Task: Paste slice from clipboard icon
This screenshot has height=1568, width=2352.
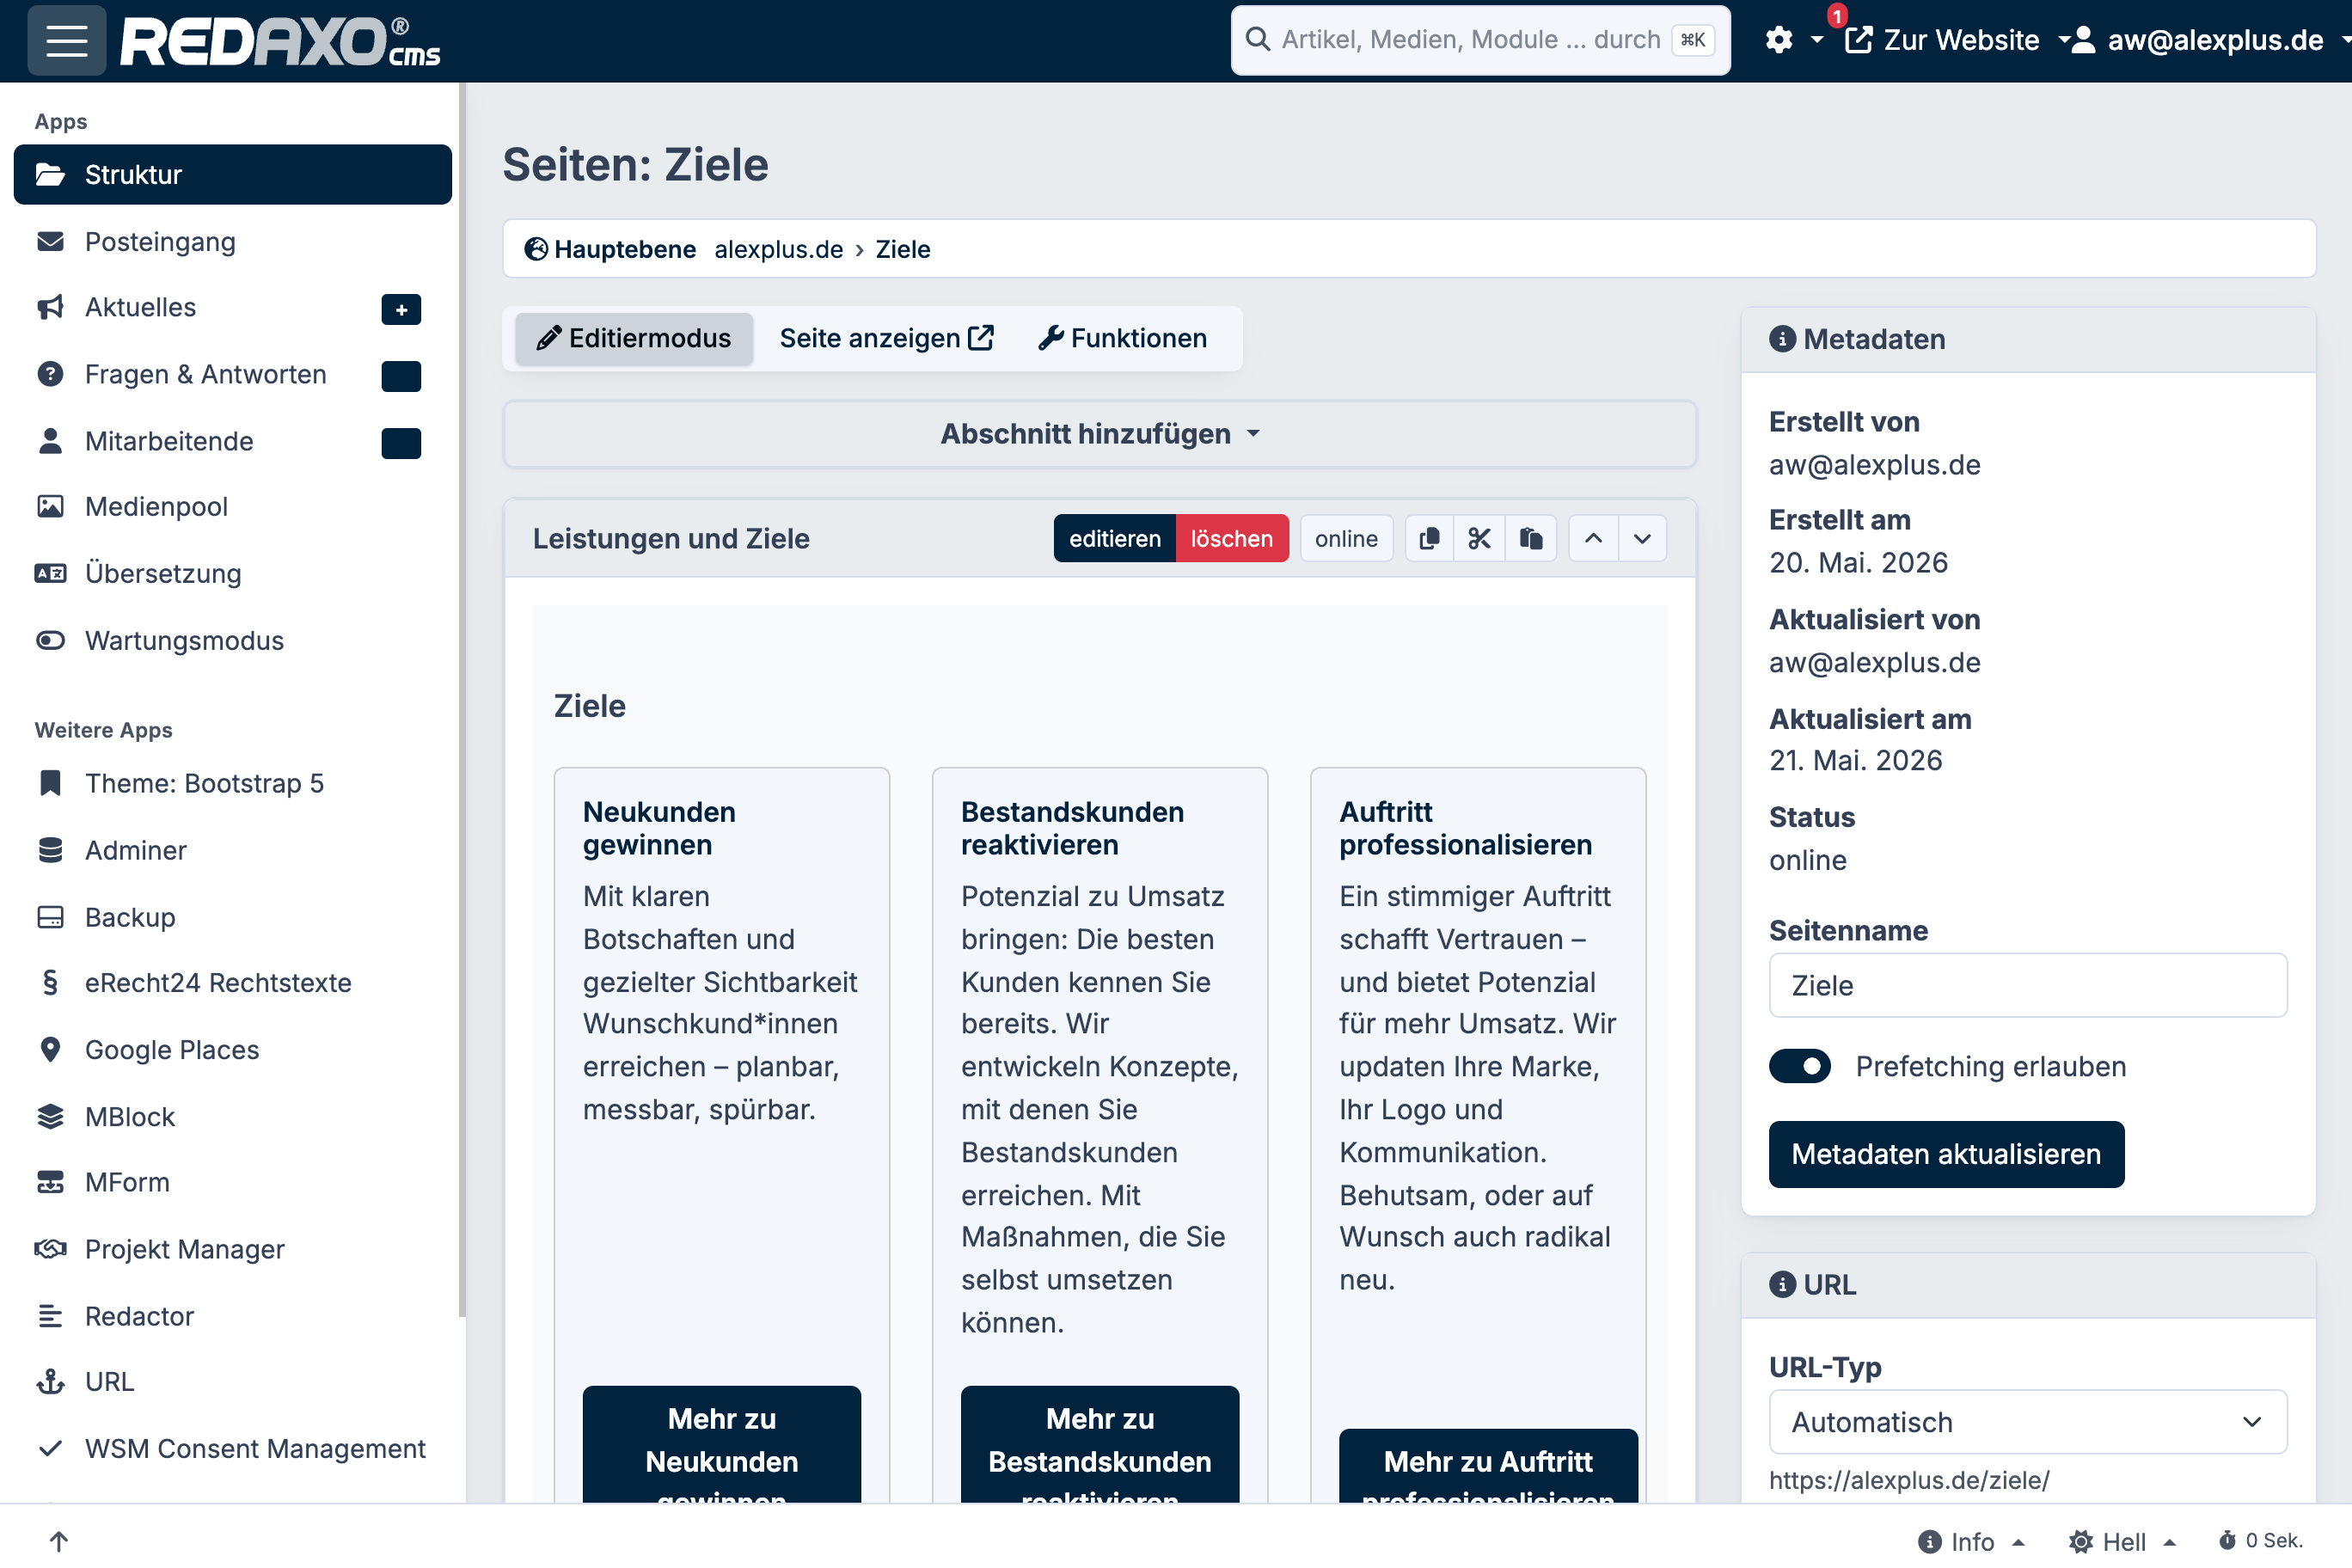Action: point(1531,538)
